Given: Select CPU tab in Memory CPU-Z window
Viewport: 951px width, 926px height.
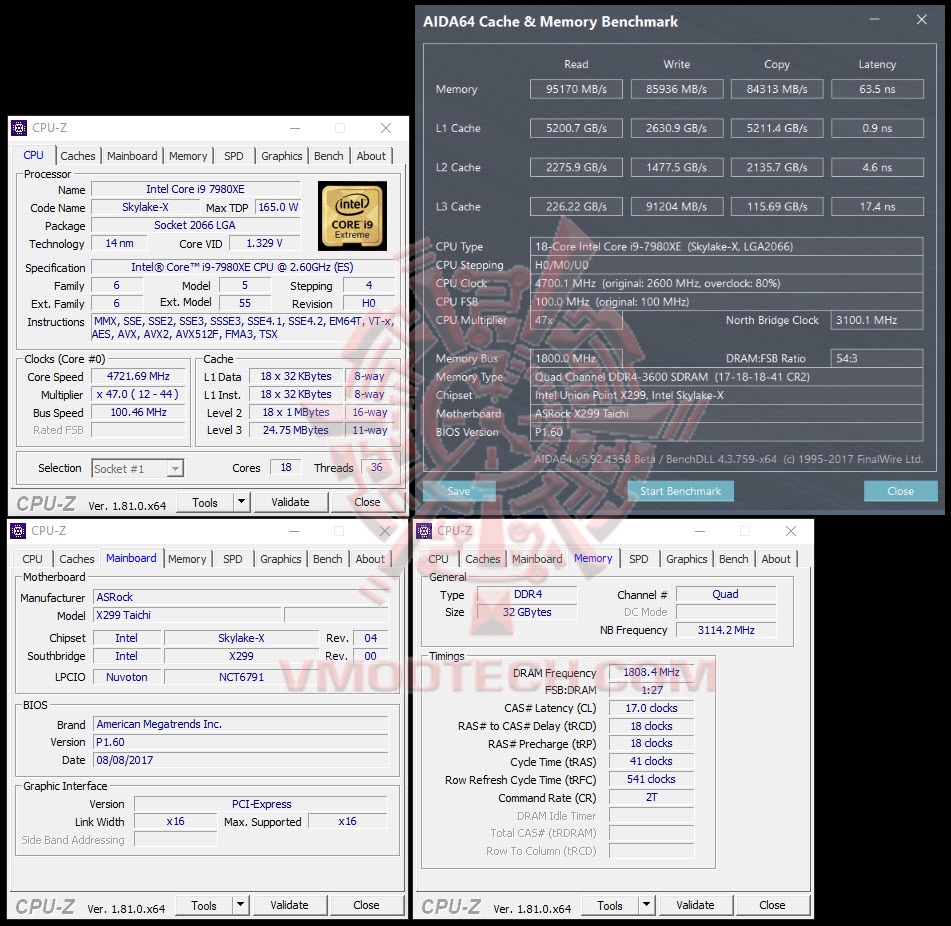Looking at the screenshot, I should click(x=438, y=559).
